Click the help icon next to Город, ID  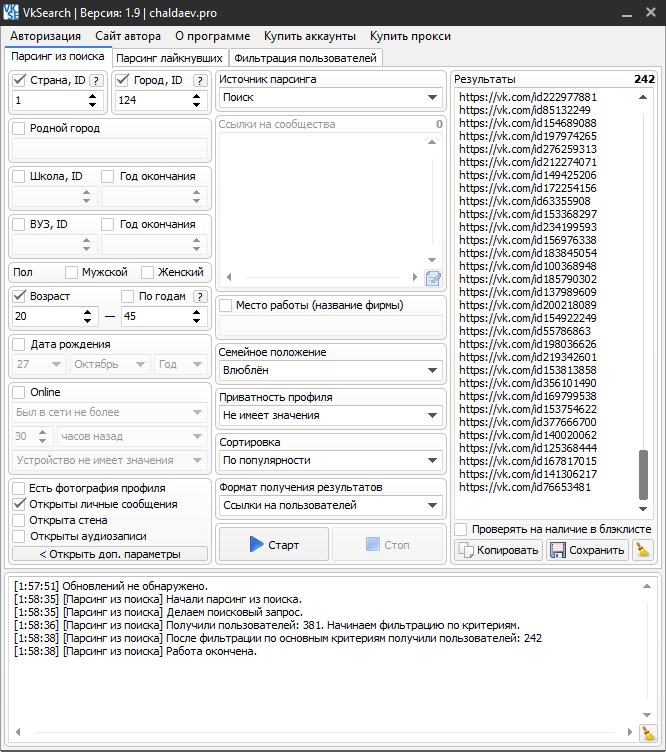click(197, 81)
